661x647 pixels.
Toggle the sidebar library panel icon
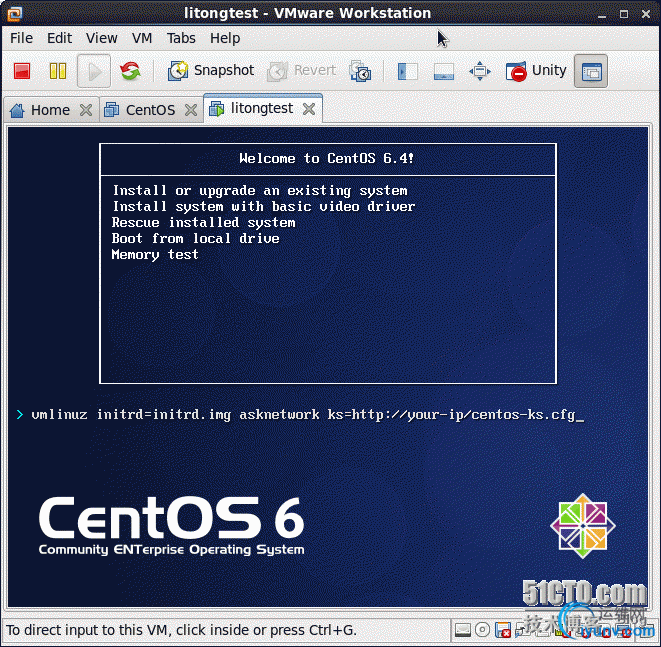[407, 71]
